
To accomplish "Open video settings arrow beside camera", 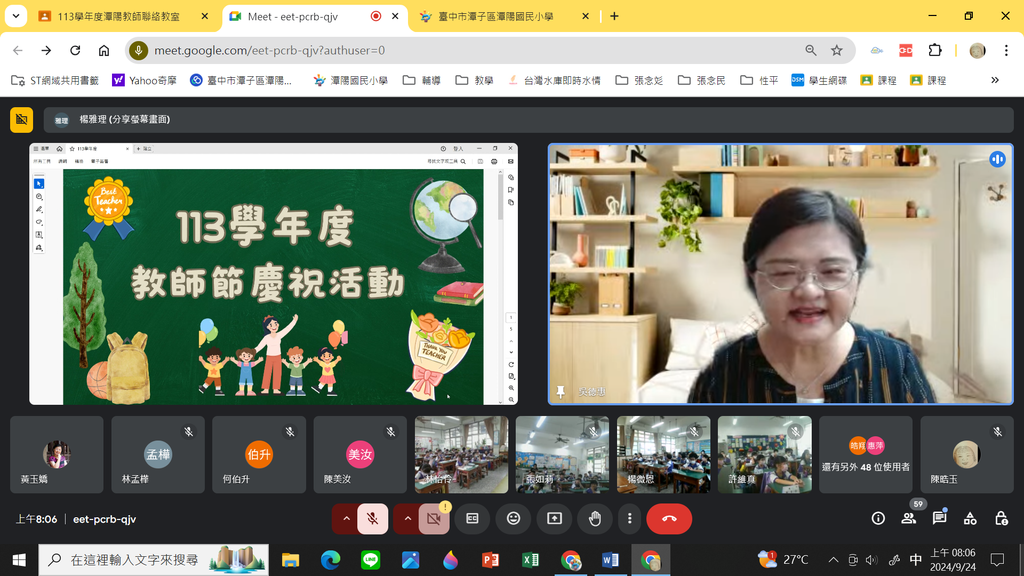I will coord(407,519).
